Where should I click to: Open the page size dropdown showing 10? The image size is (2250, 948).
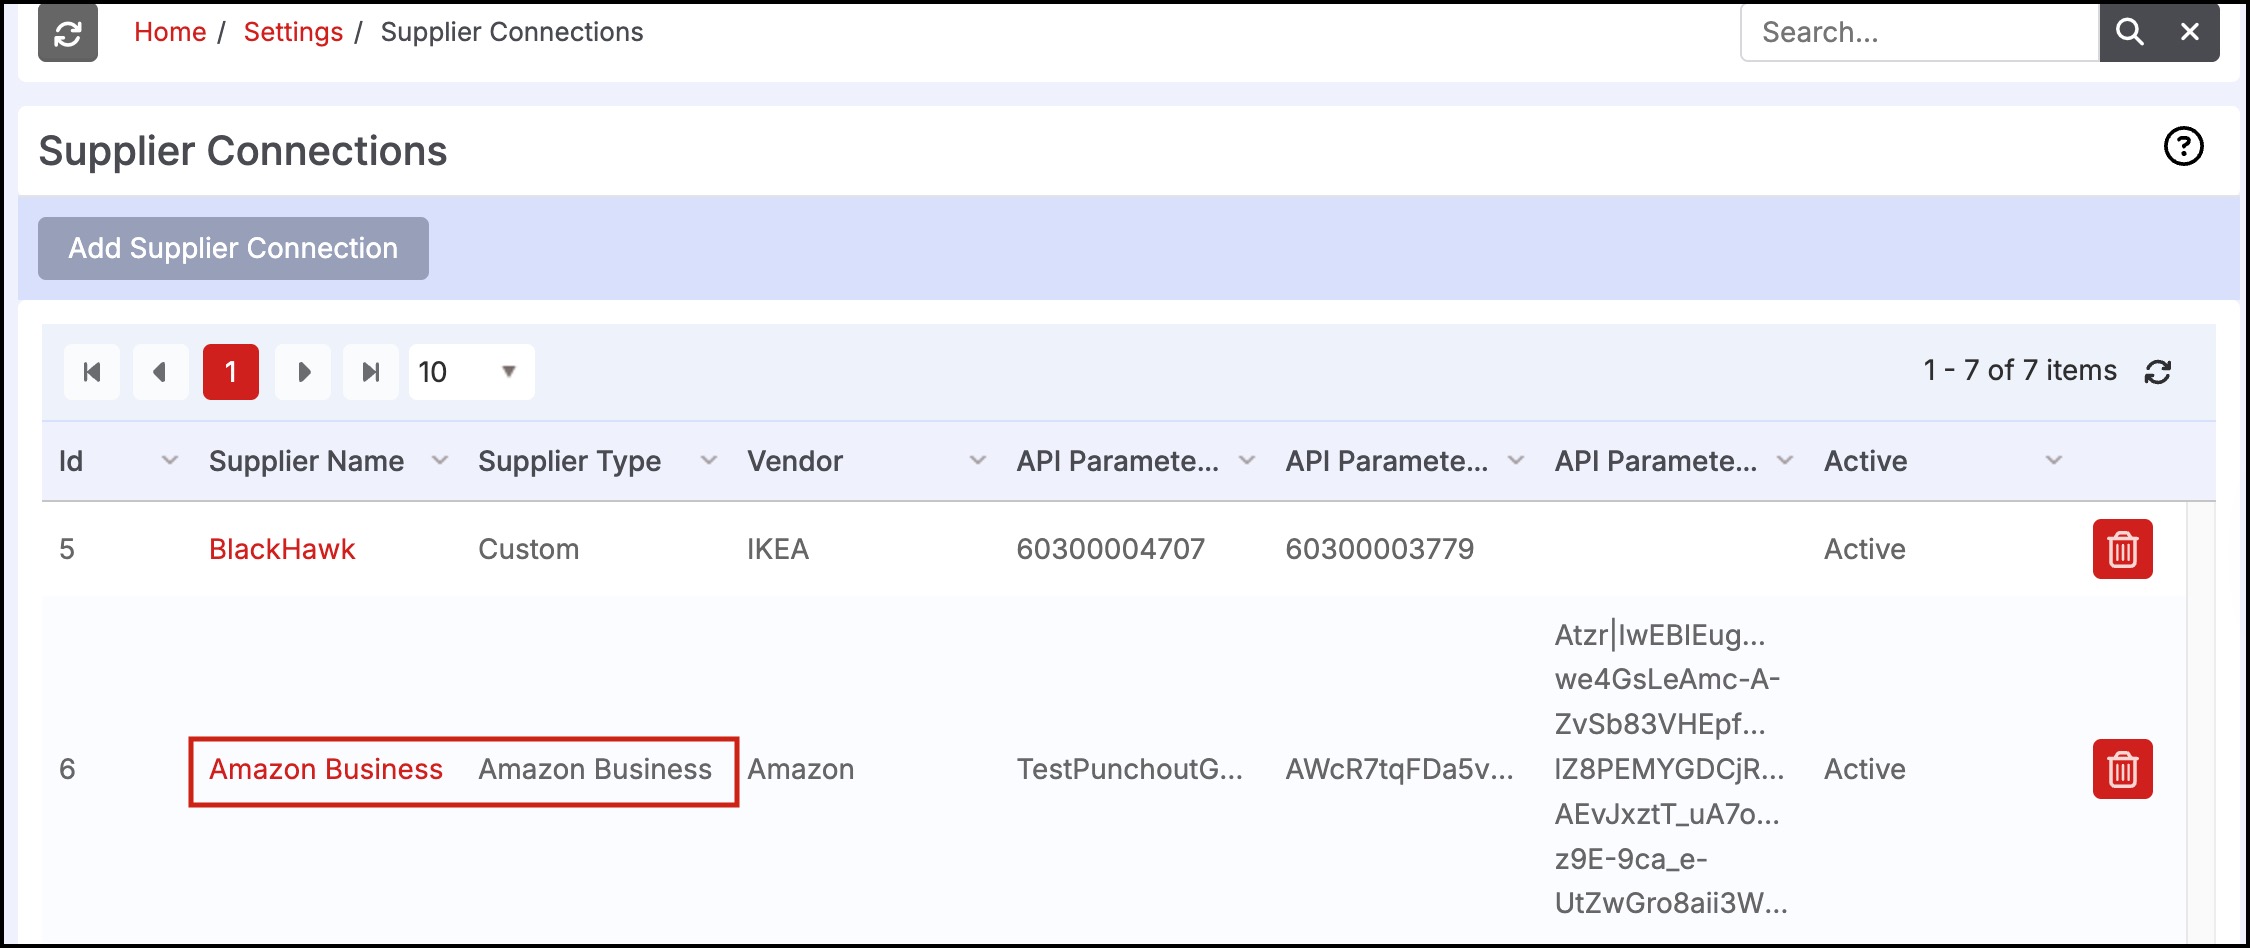472,372
